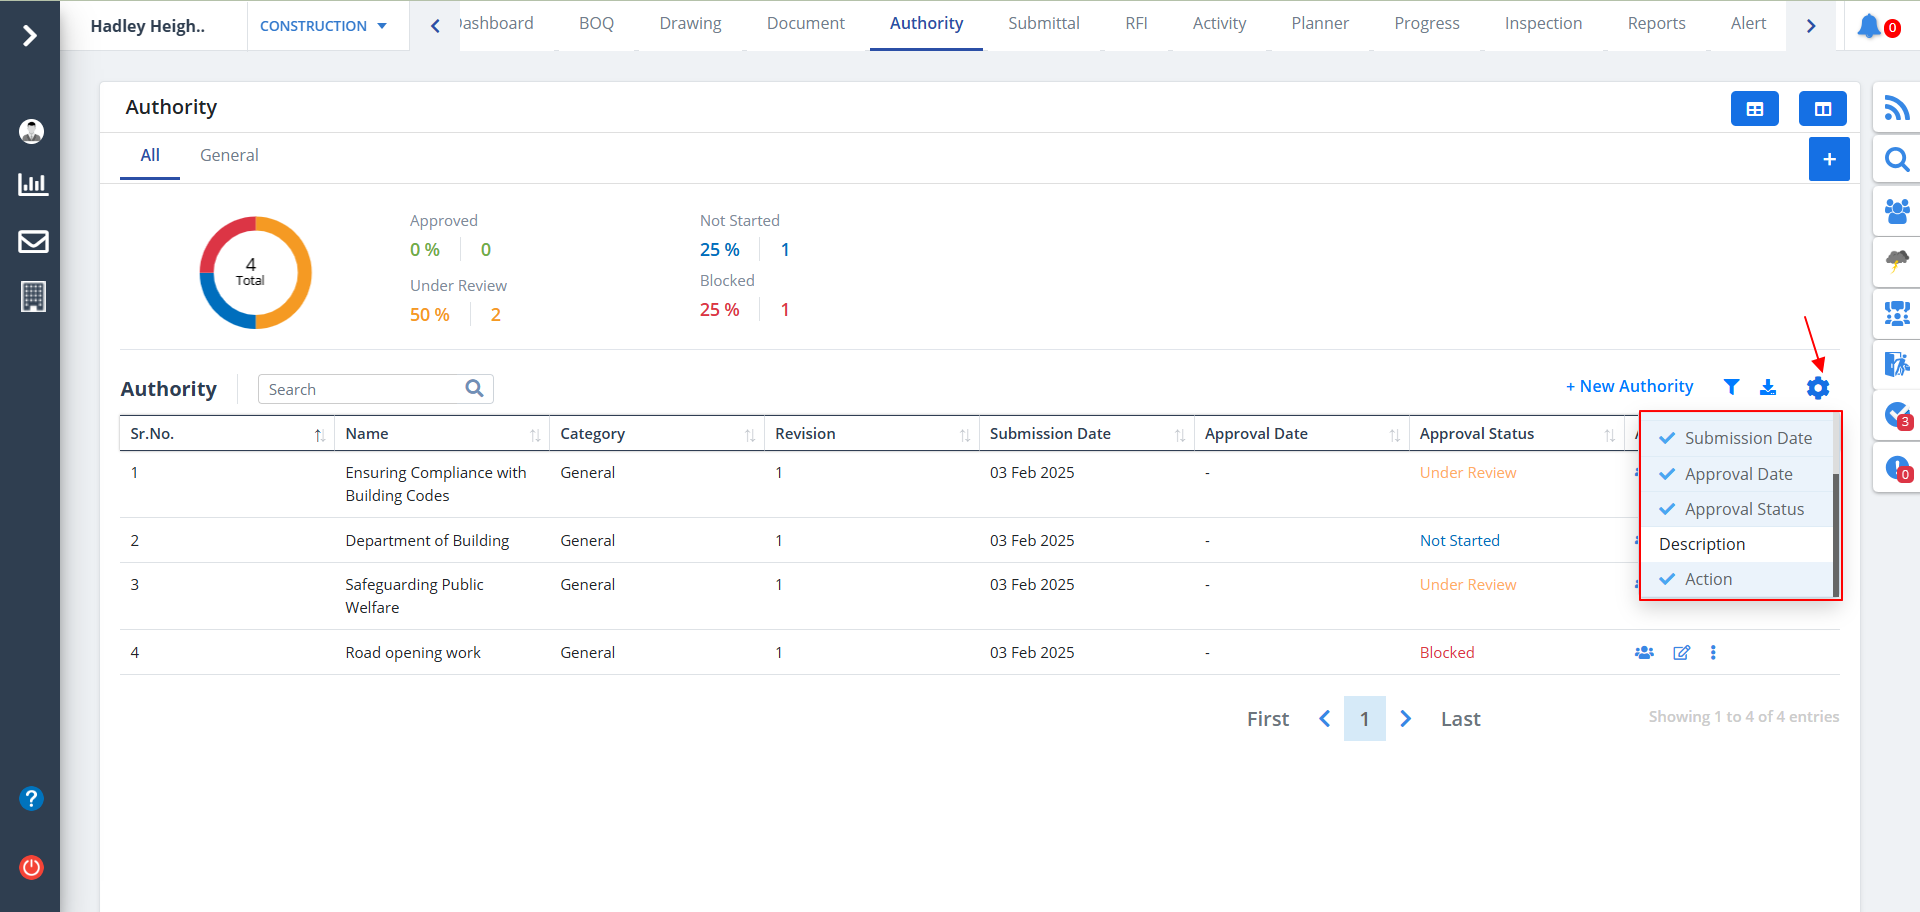Enable the Description column option
Image resolution: width=1920 pixels, height=912 pixels.
tap(1702, 544)
